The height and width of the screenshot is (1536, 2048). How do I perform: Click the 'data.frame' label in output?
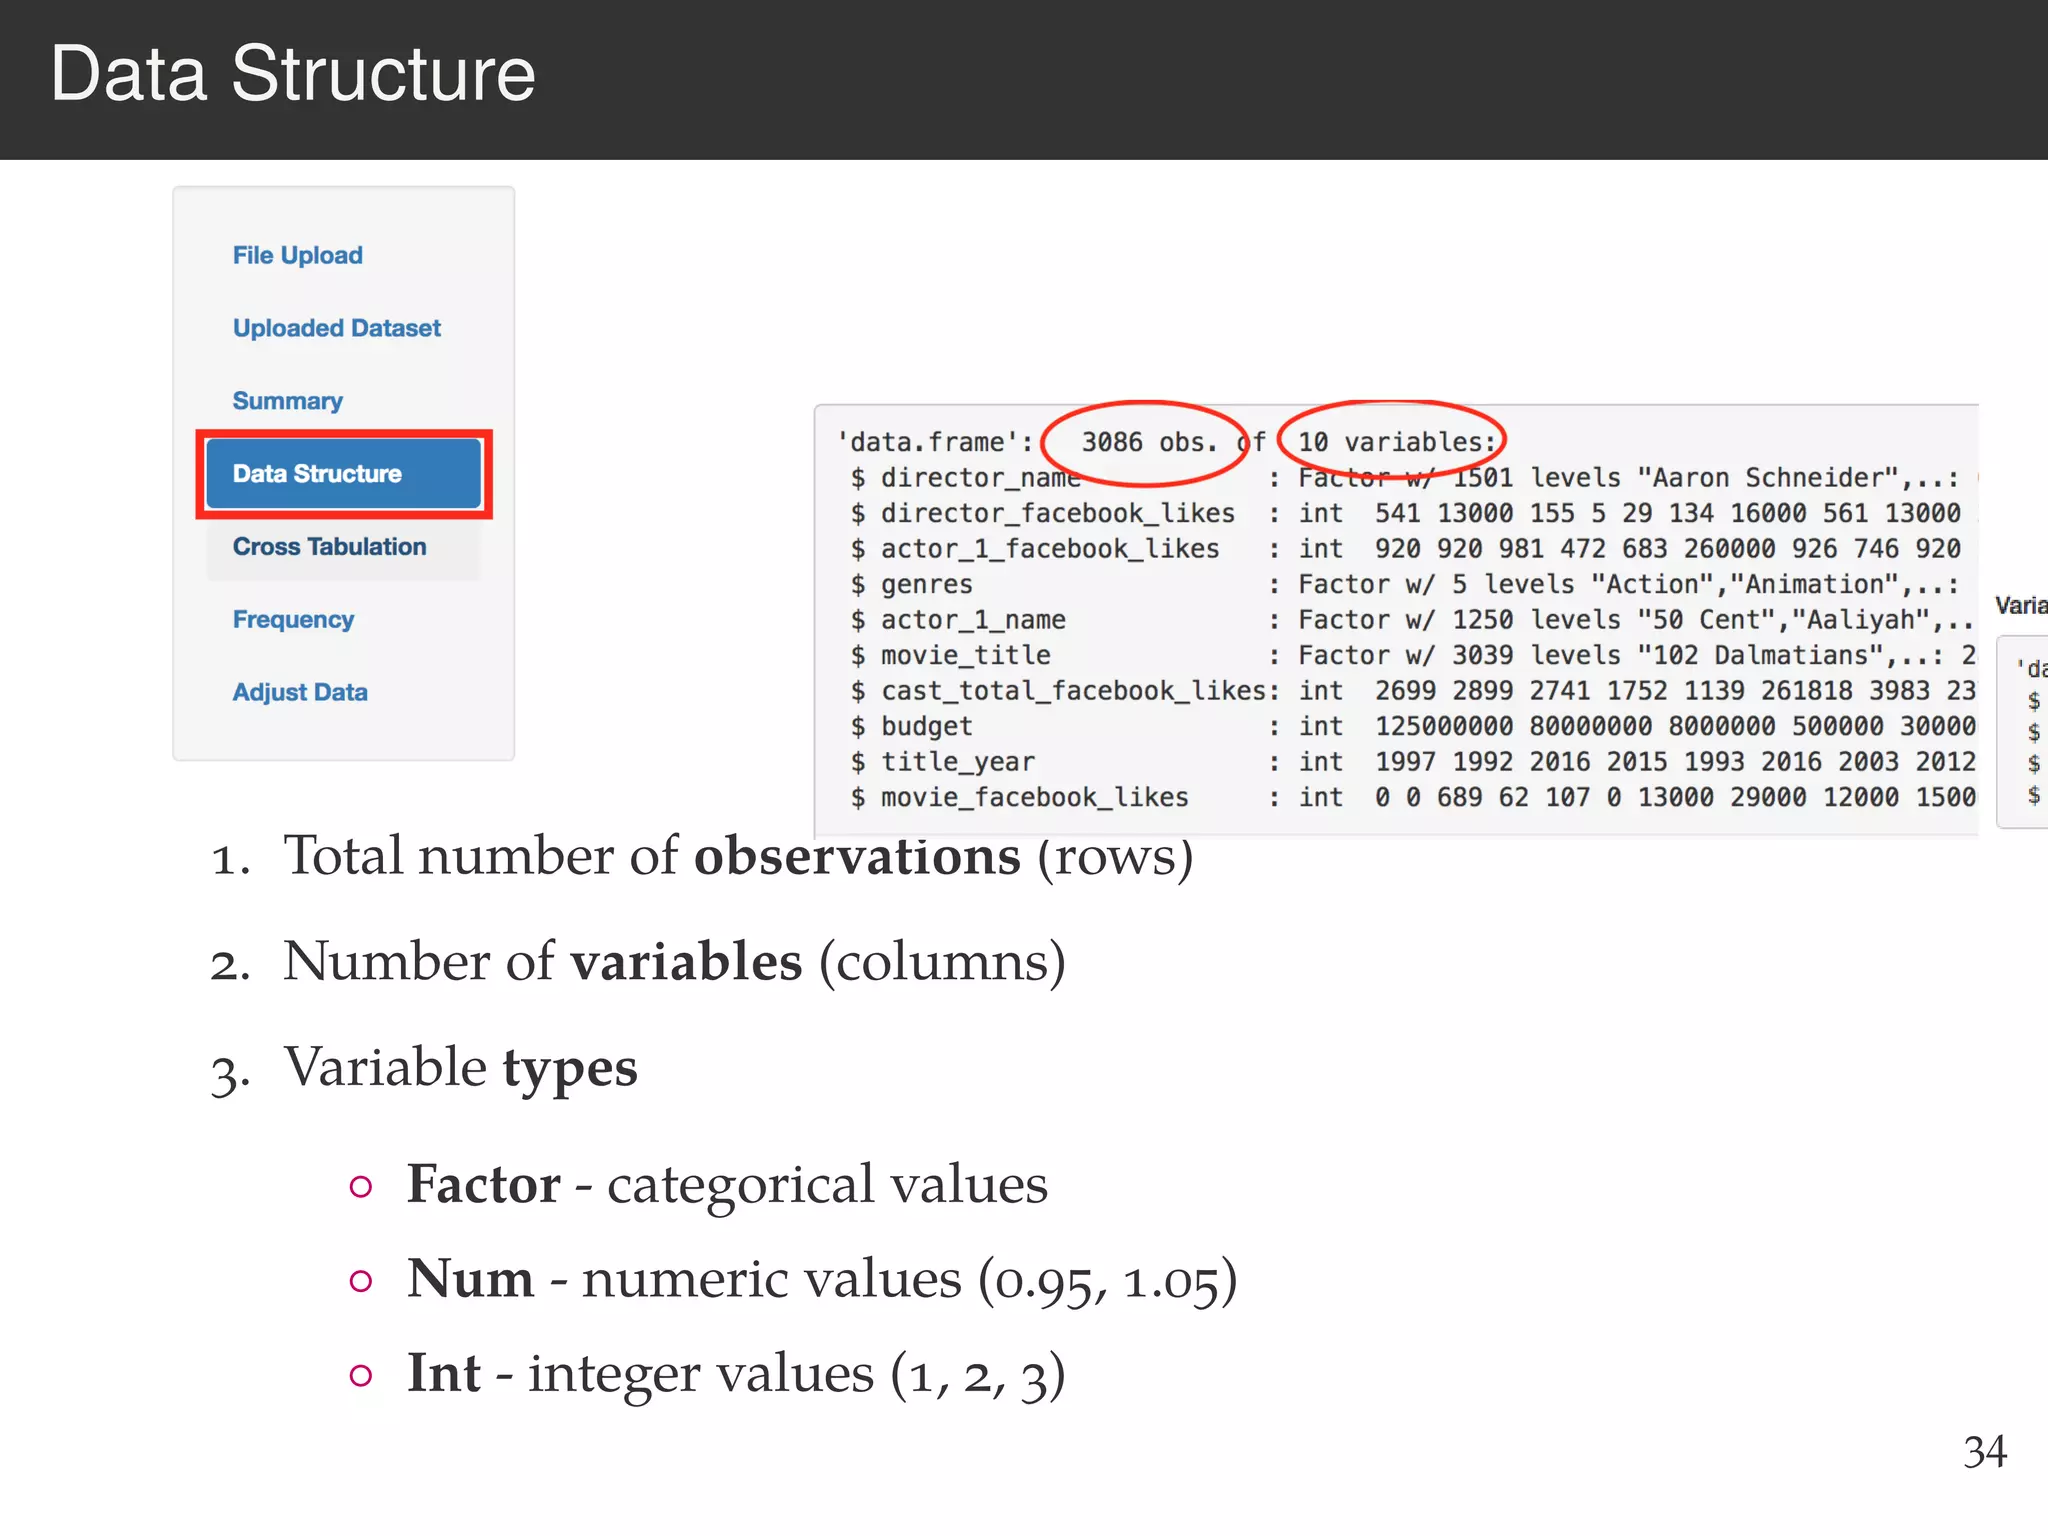[x=935, y=442]
